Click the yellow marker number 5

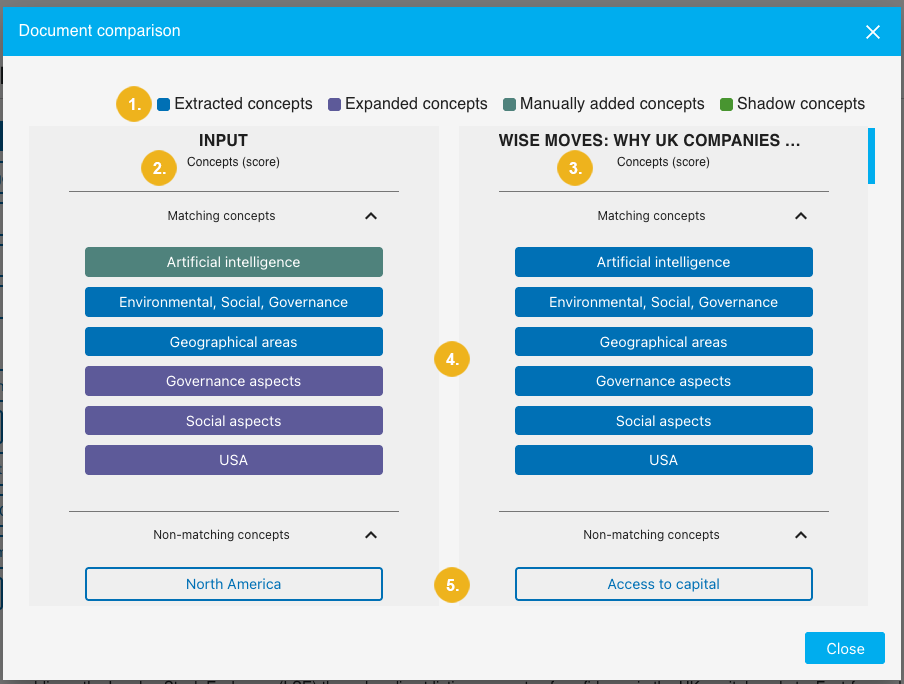pos(452,586)
